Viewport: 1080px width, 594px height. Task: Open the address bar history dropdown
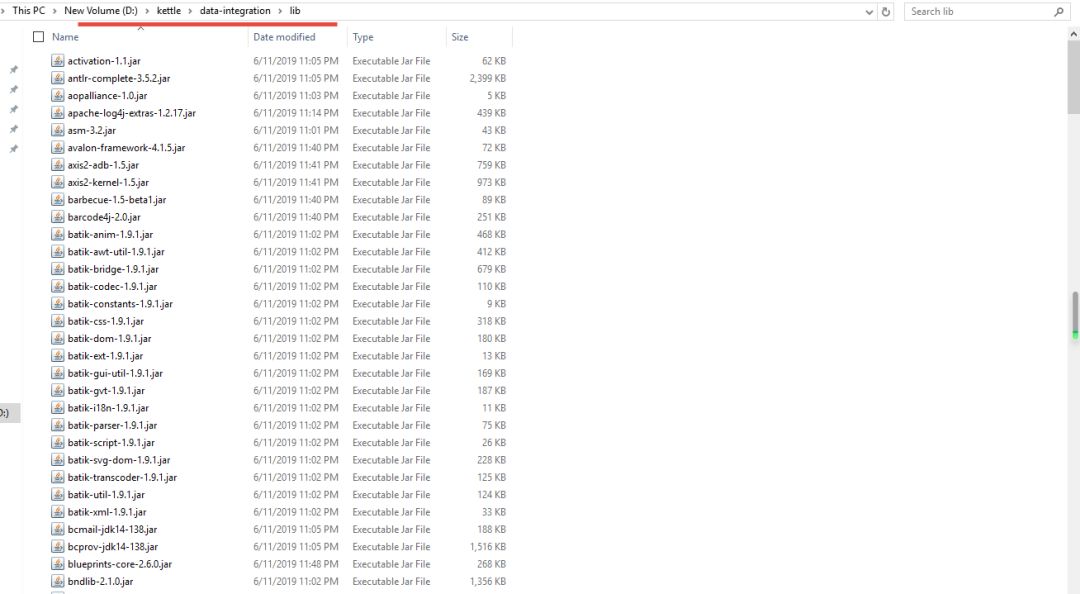[x=869, y=12]
